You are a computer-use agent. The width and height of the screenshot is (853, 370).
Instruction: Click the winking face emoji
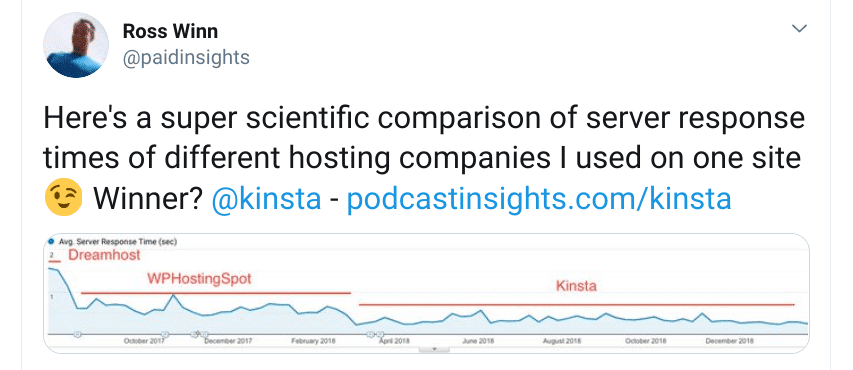(x=63, y=198)
